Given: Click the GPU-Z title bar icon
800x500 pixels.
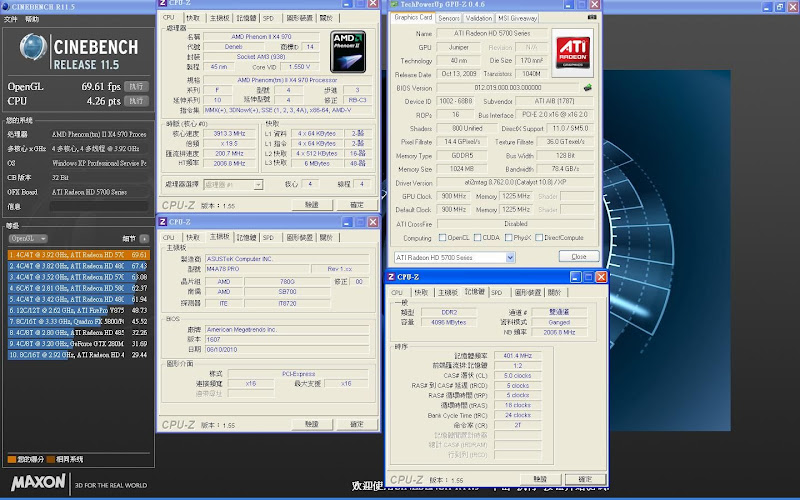Looking at the screenshot, I should coord(394,4).
